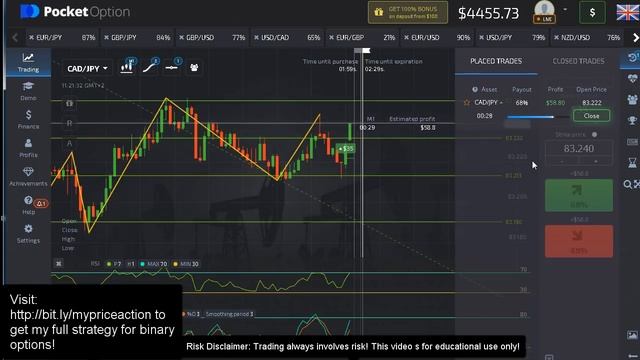This screenshot has height=360, width=640.
Task: Remove the RSI indicator with its X
Action: point(59,264)
